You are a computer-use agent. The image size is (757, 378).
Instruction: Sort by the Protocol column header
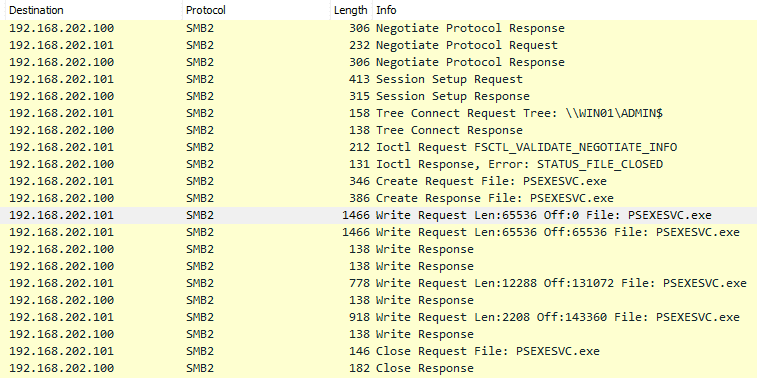(x=256, y=10)
